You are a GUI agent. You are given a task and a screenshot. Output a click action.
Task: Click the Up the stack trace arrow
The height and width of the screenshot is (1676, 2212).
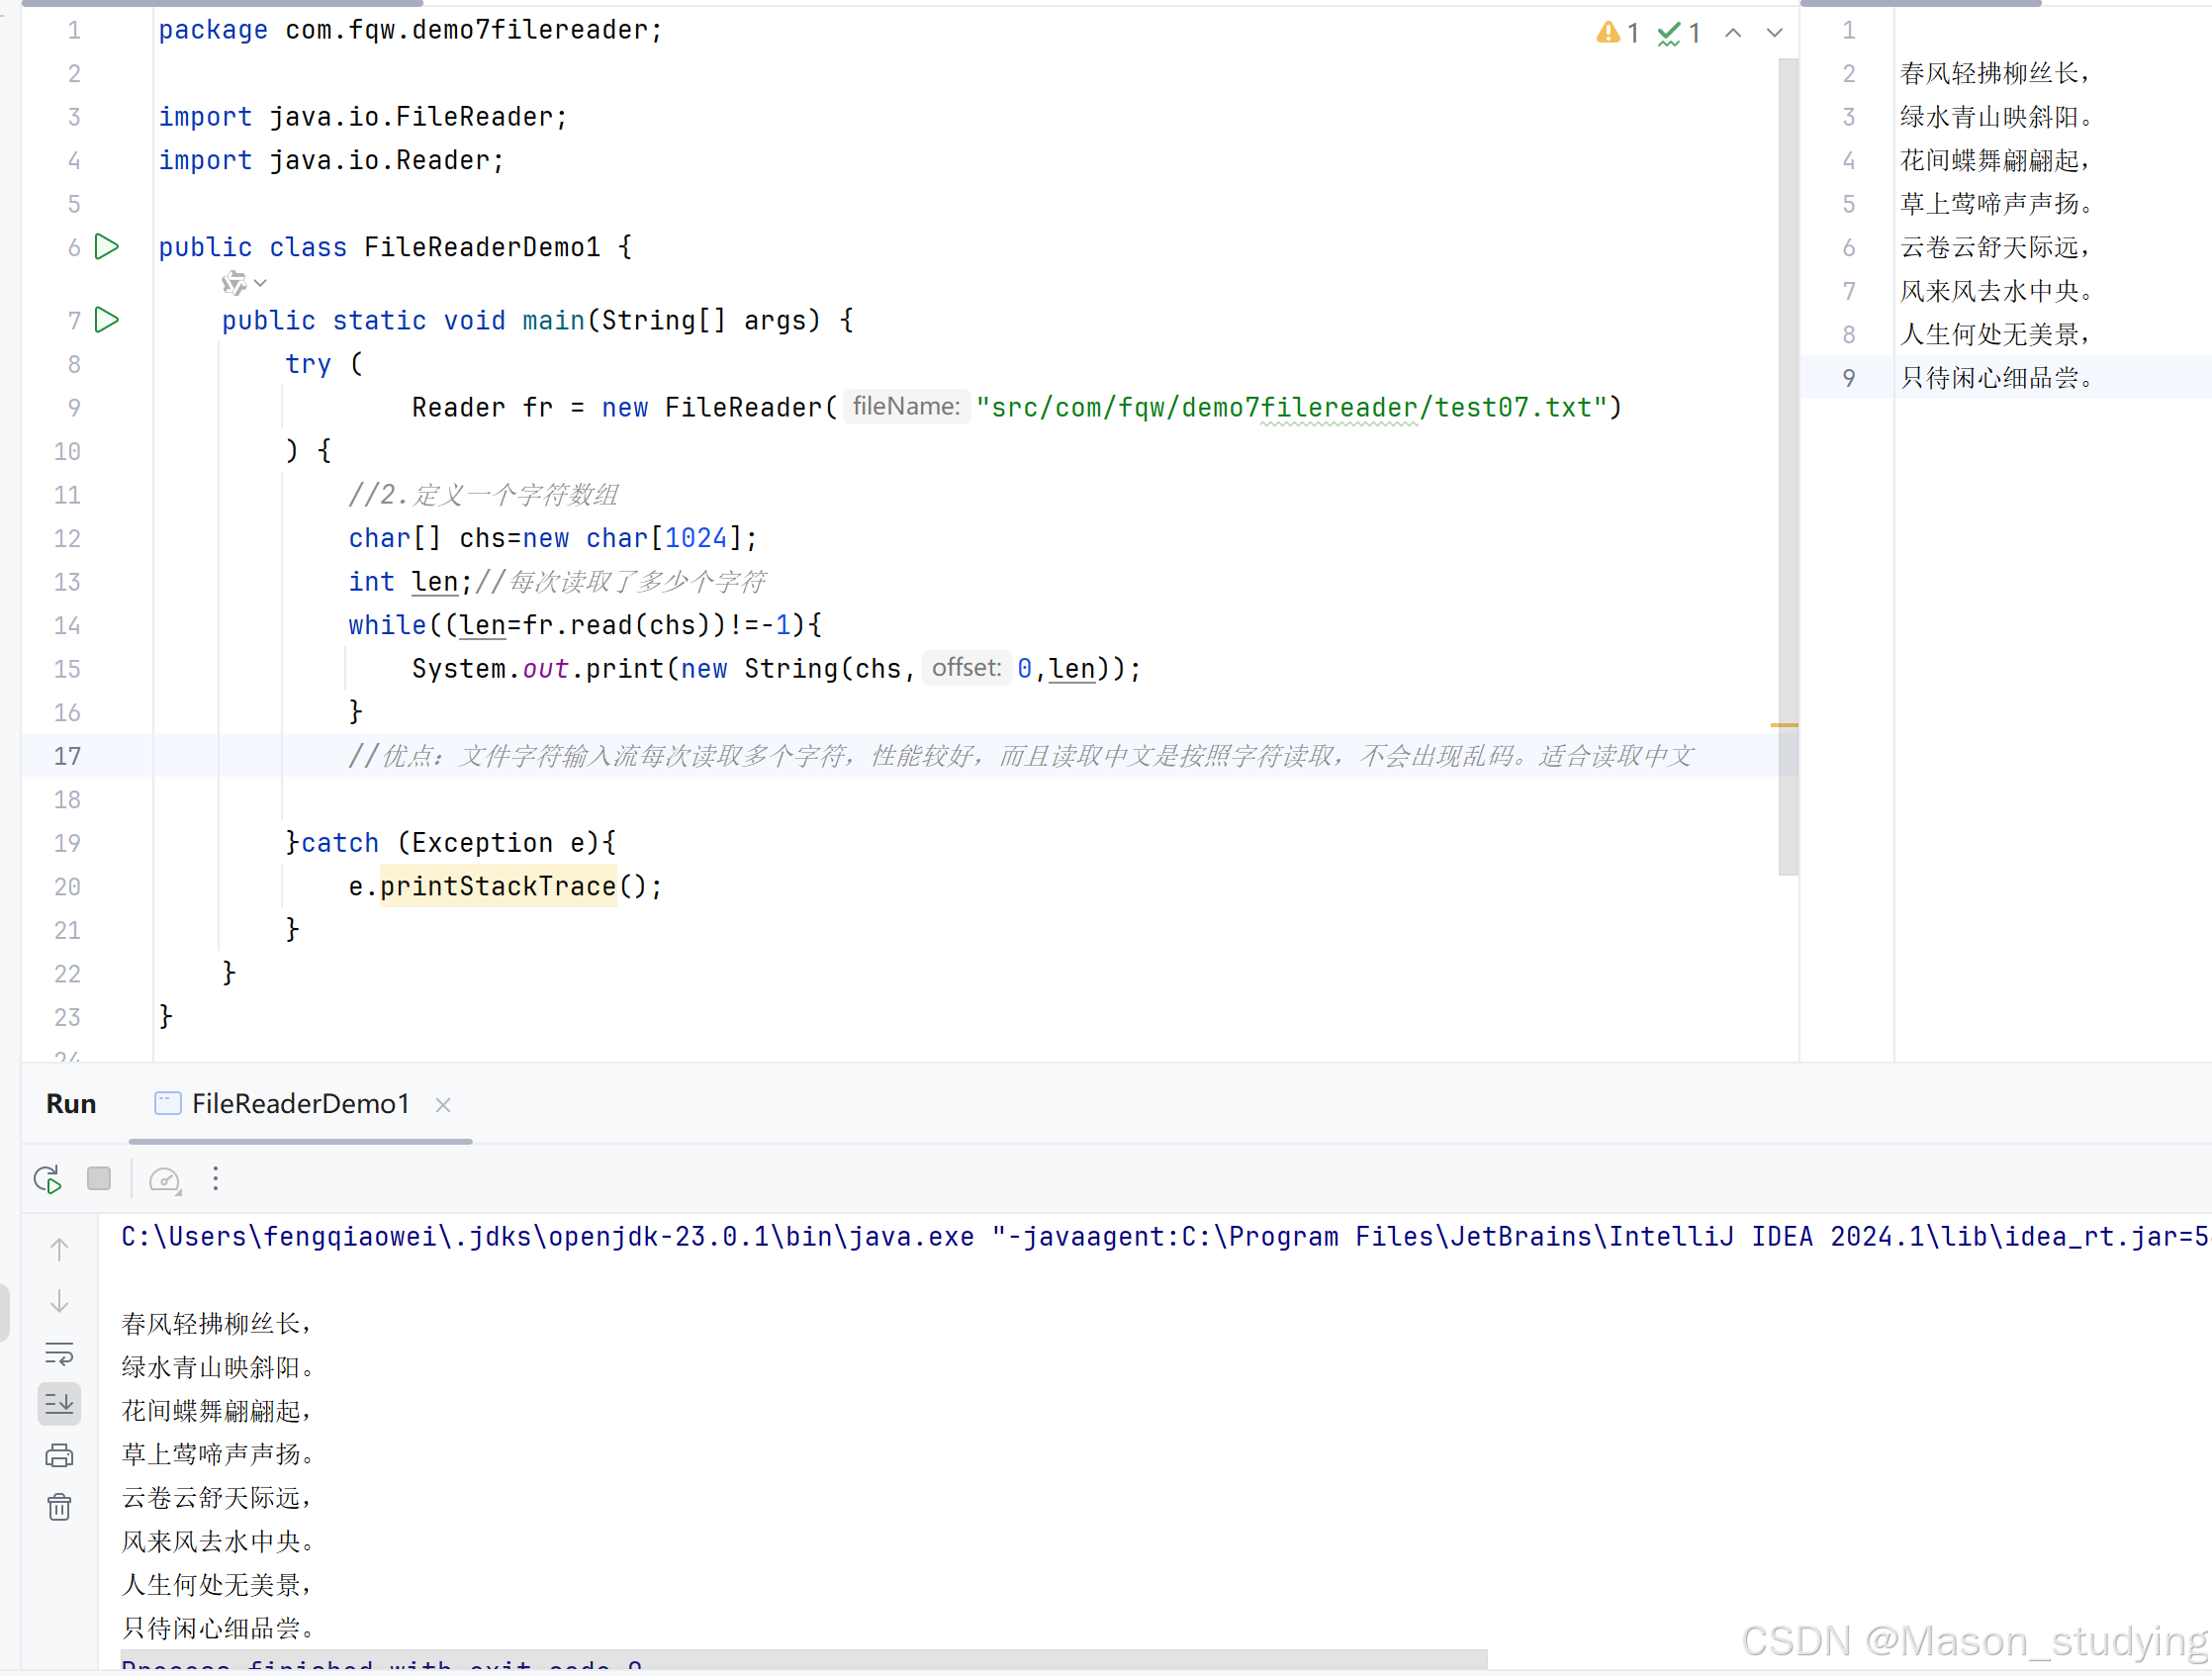[59, 1250]
